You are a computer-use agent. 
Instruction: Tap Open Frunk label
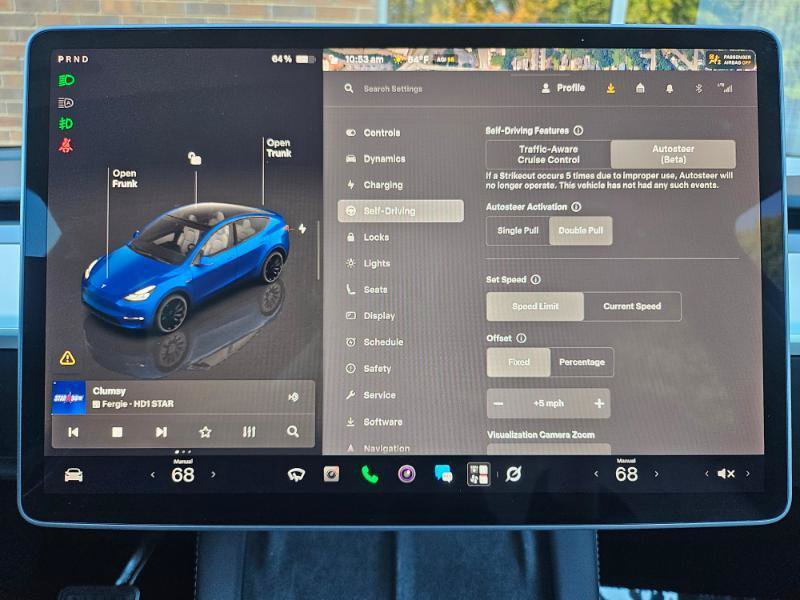[124, 179]
